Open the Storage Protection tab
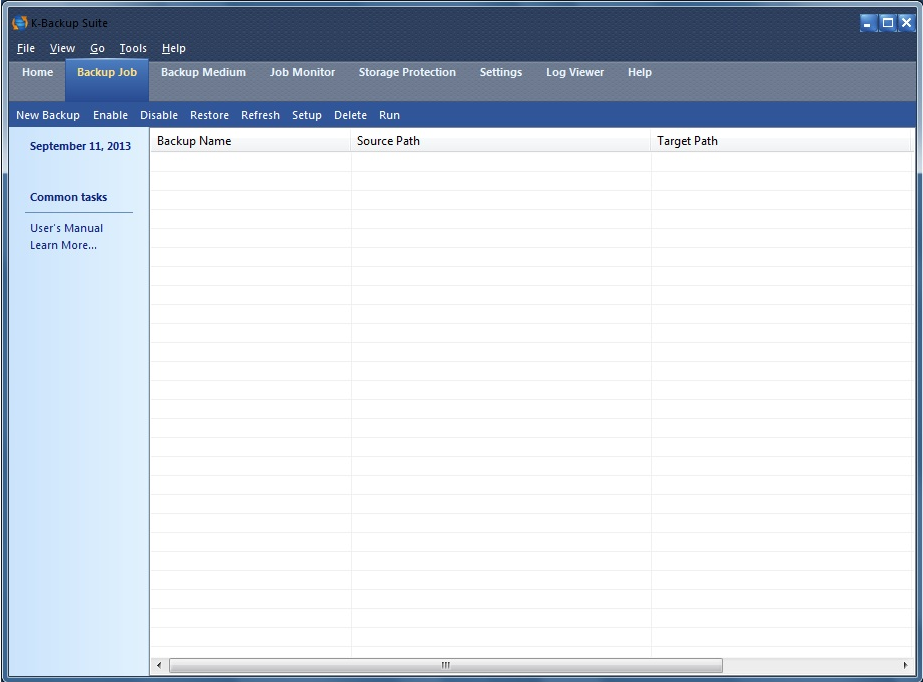923x682 pixels. pyautogui.click(x=407, y=72)
